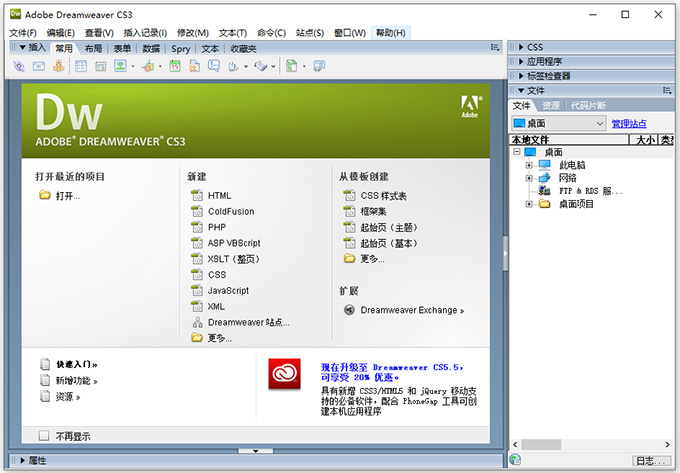Open the Head dropdown arrow

point(246,67)
